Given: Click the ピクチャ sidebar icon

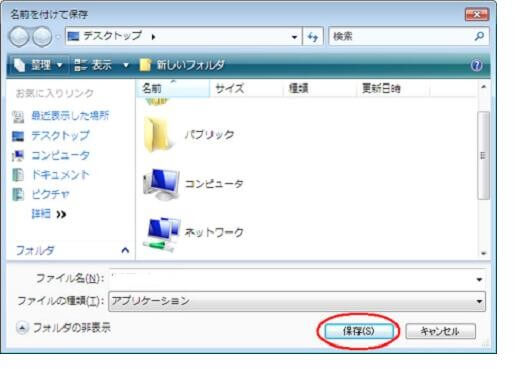Looking at the screenshot, I should [x=18, y=194].
